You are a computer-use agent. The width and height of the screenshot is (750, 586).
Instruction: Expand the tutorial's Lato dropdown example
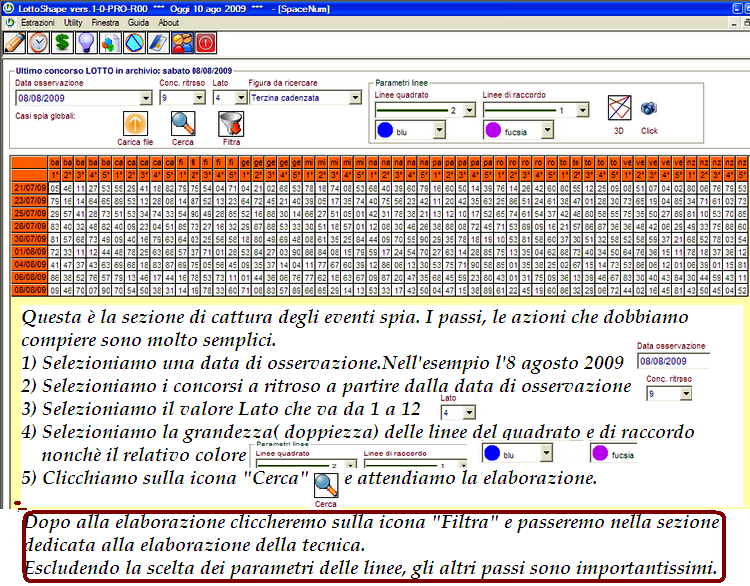tap(470, 412)
